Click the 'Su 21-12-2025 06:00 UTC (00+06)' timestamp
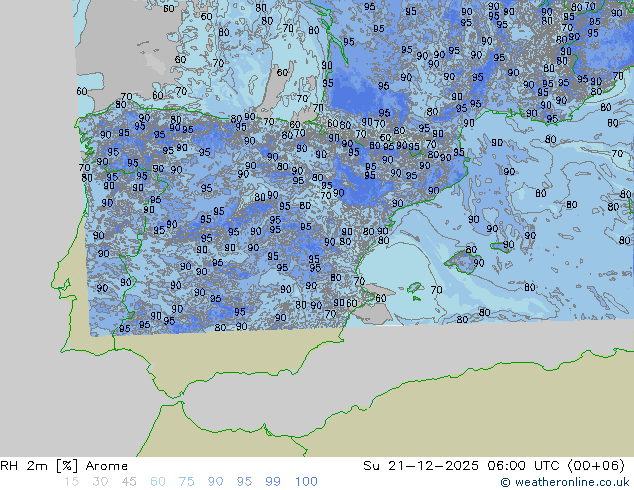 coord(494,466)
